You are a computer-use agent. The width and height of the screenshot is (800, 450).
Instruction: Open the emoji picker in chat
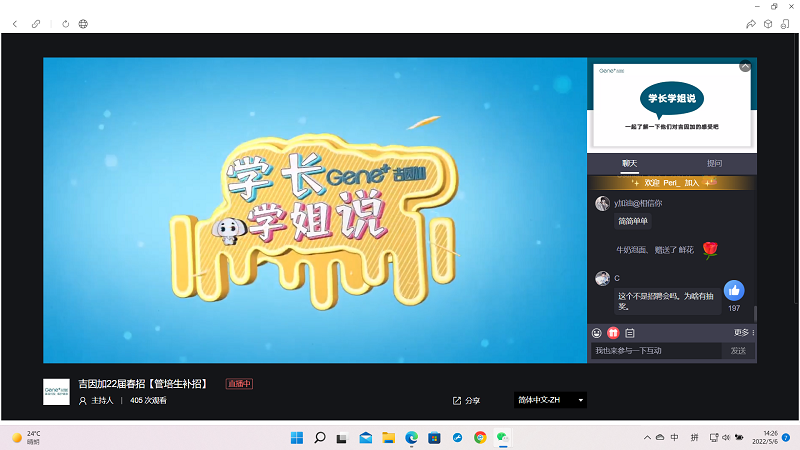point(597,332)
